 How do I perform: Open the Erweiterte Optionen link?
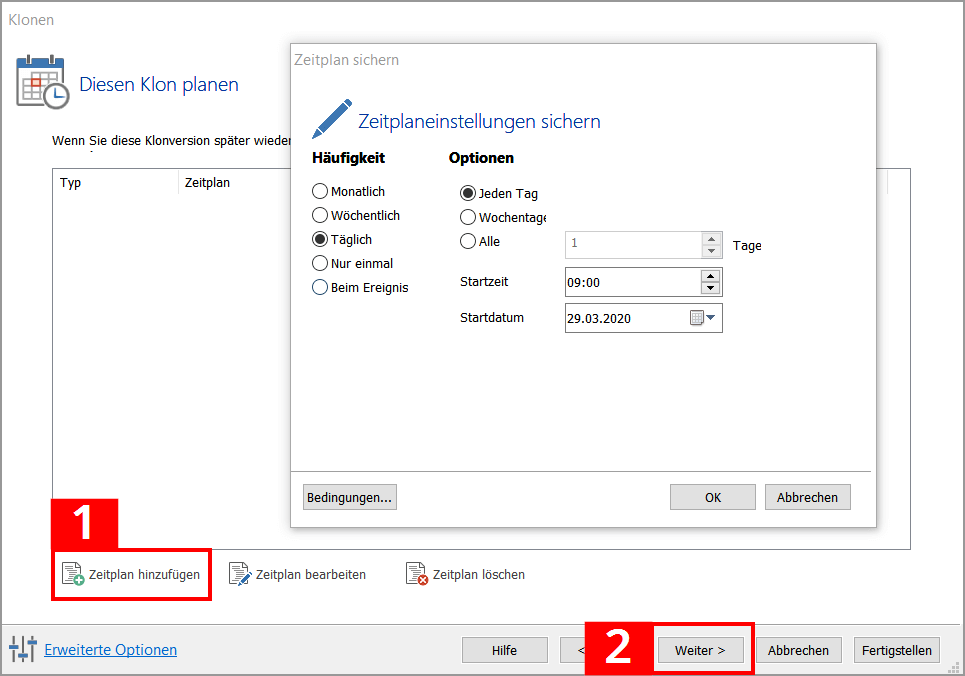(111, 650)
